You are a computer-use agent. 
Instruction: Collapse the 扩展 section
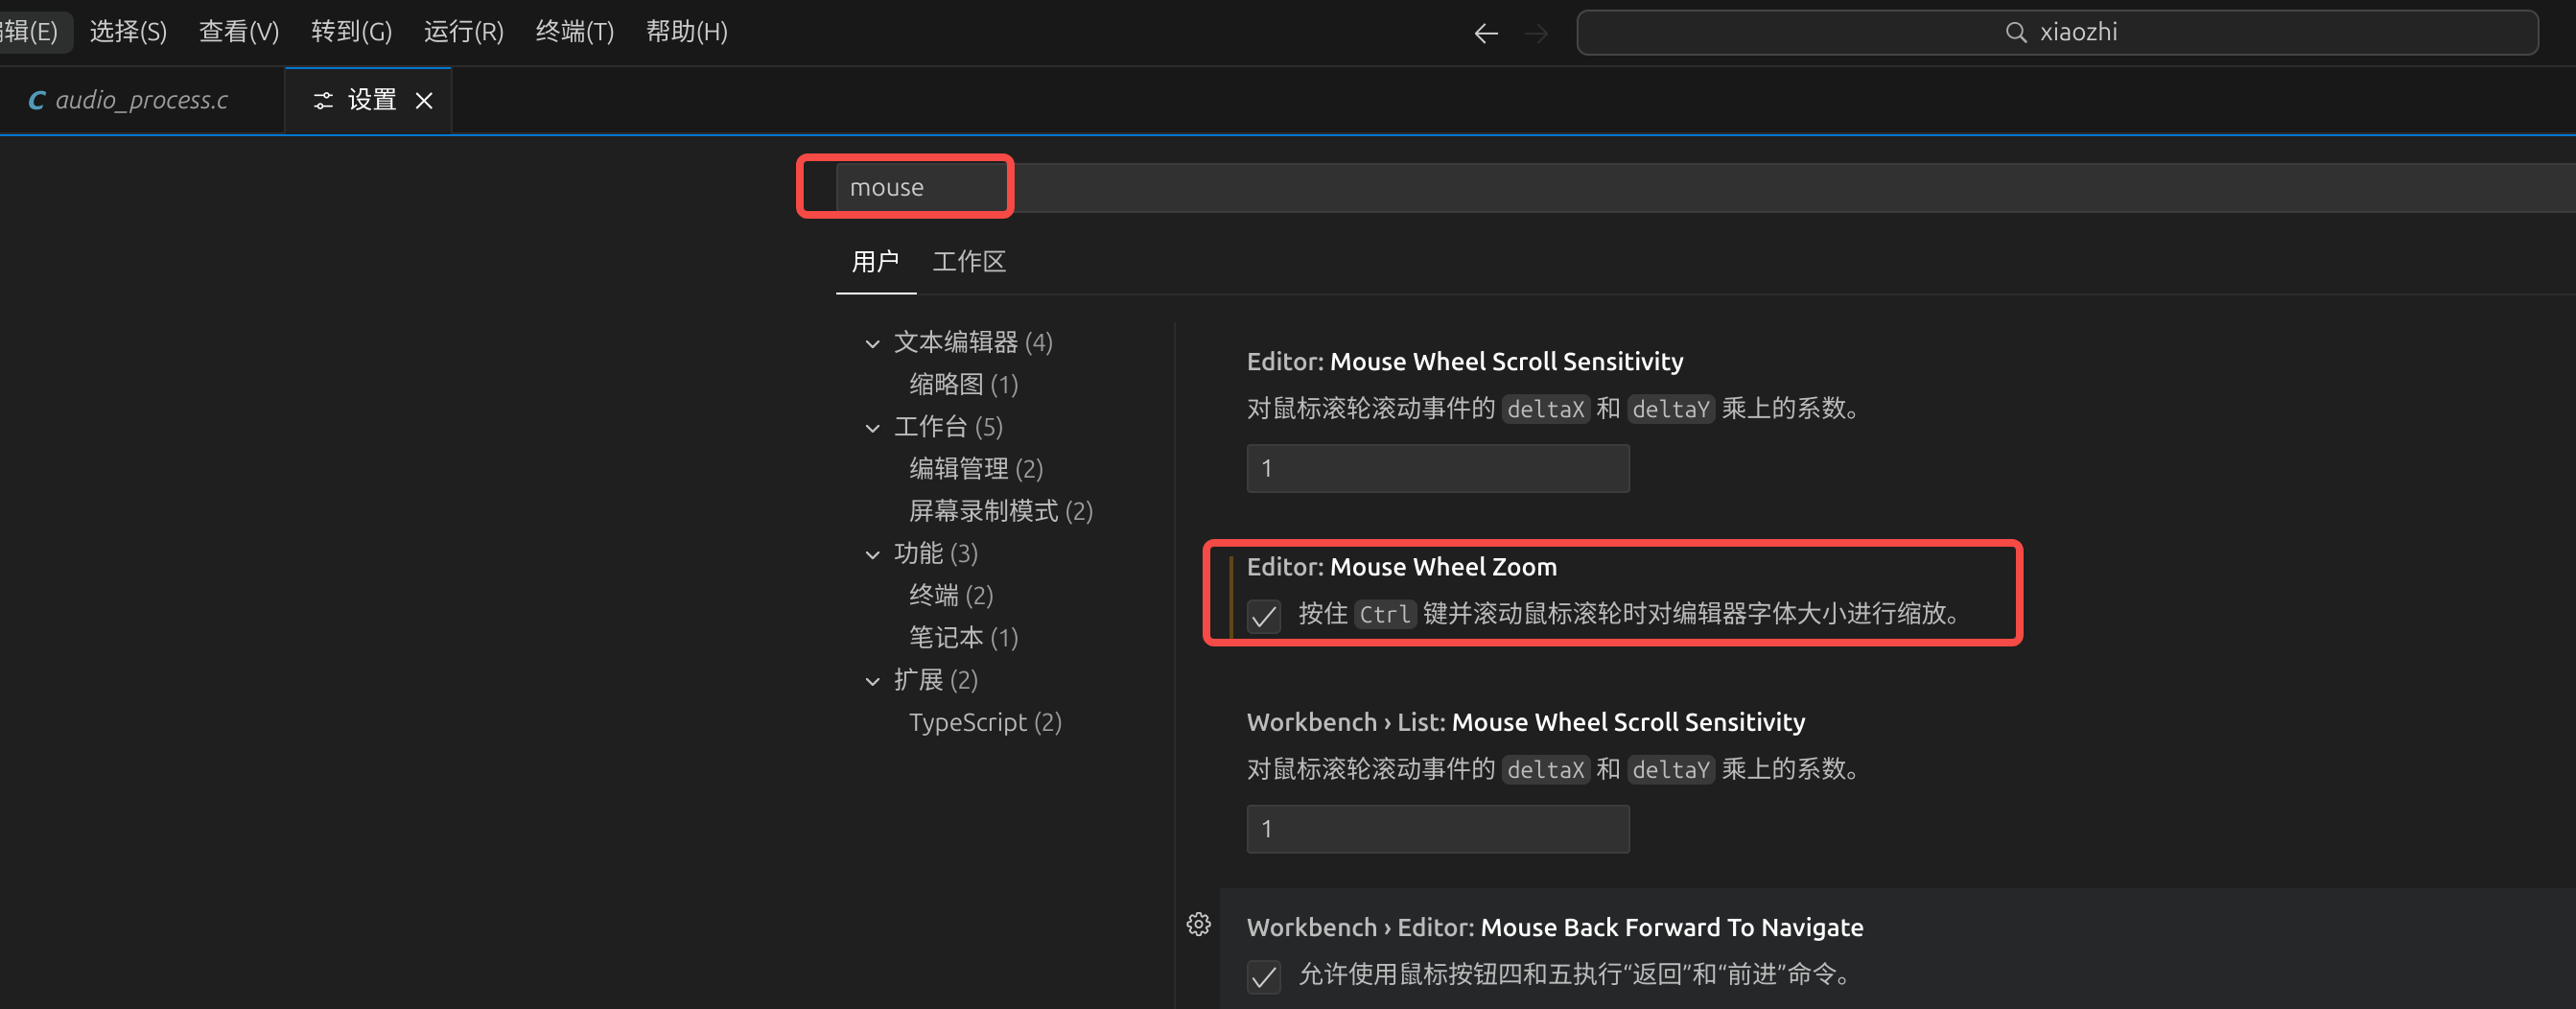(x=872, y=681)
